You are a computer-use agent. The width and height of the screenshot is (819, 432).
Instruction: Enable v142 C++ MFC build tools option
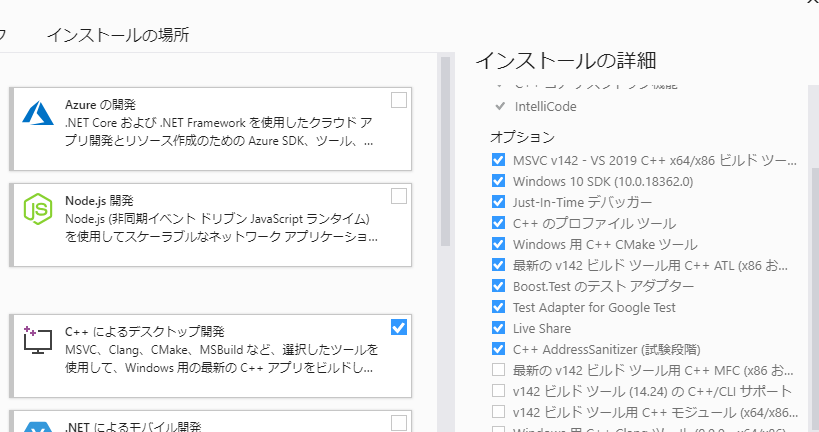point(498,370)
